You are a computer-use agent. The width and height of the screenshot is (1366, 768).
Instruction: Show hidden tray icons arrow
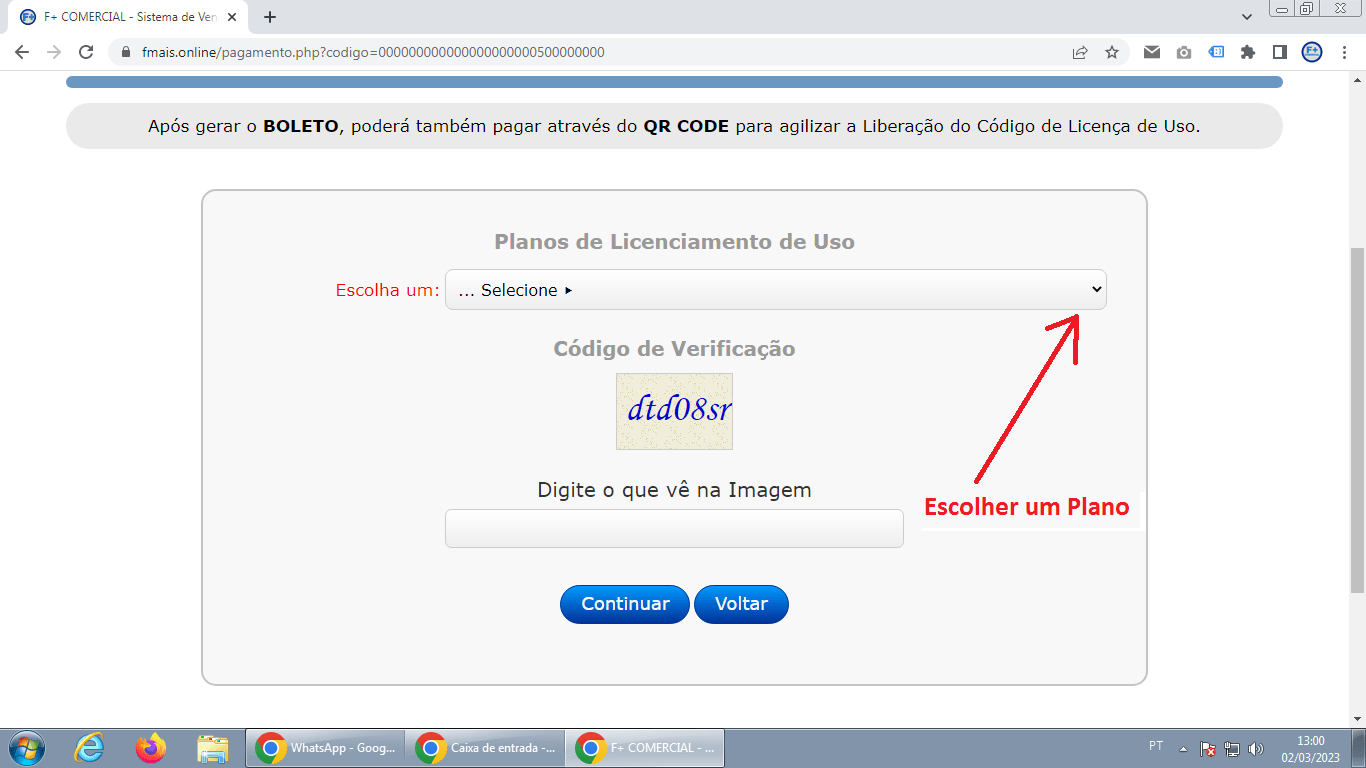point(1183,748)
